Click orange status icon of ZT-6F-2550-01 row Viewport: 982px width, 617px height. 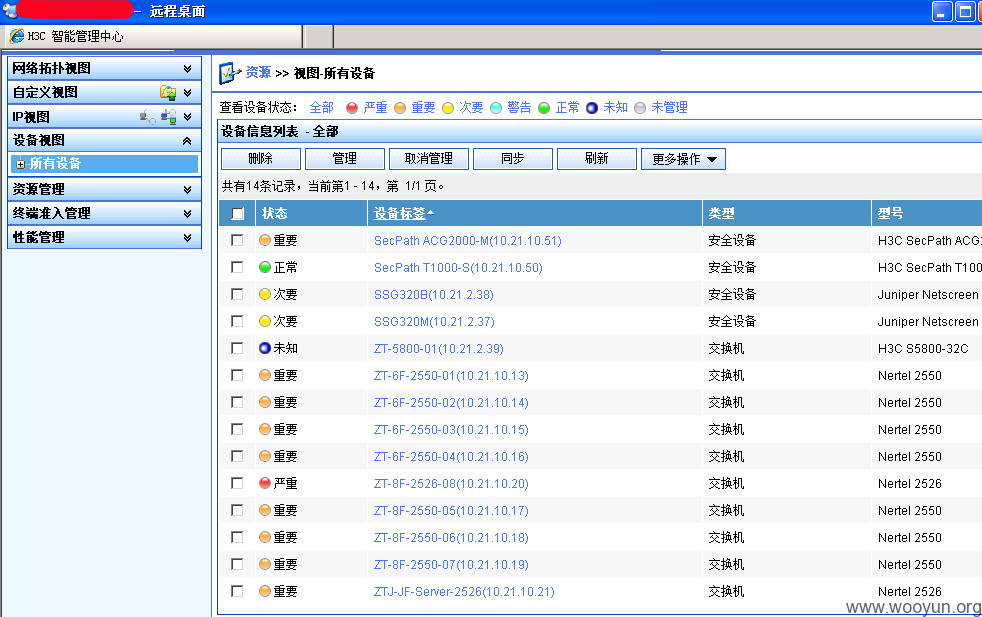(x=265, y=375)
